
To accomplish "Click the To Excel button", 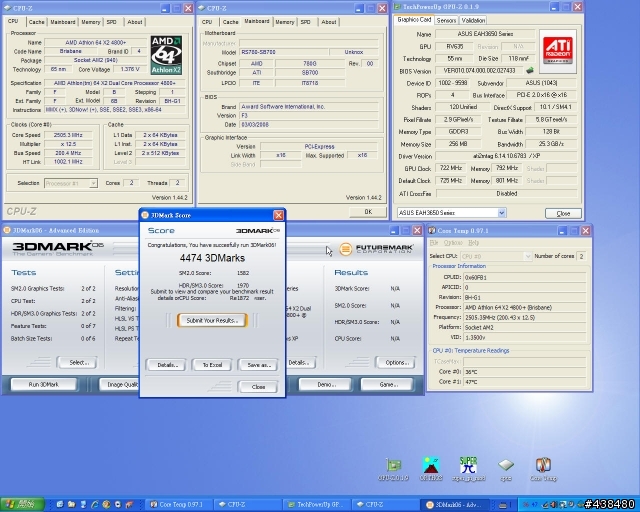I will [212, 365].
